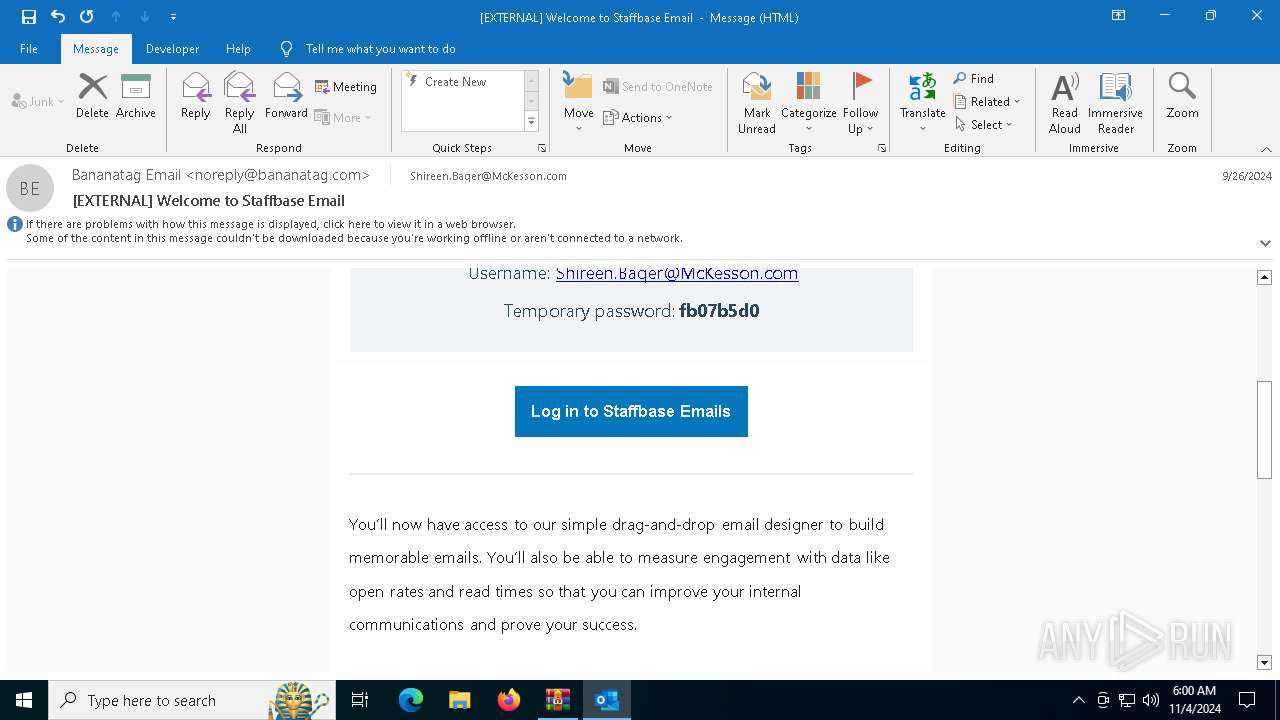1280x720 pixels.
Task: Click the taskbar search box
Action: pos(190,700)
